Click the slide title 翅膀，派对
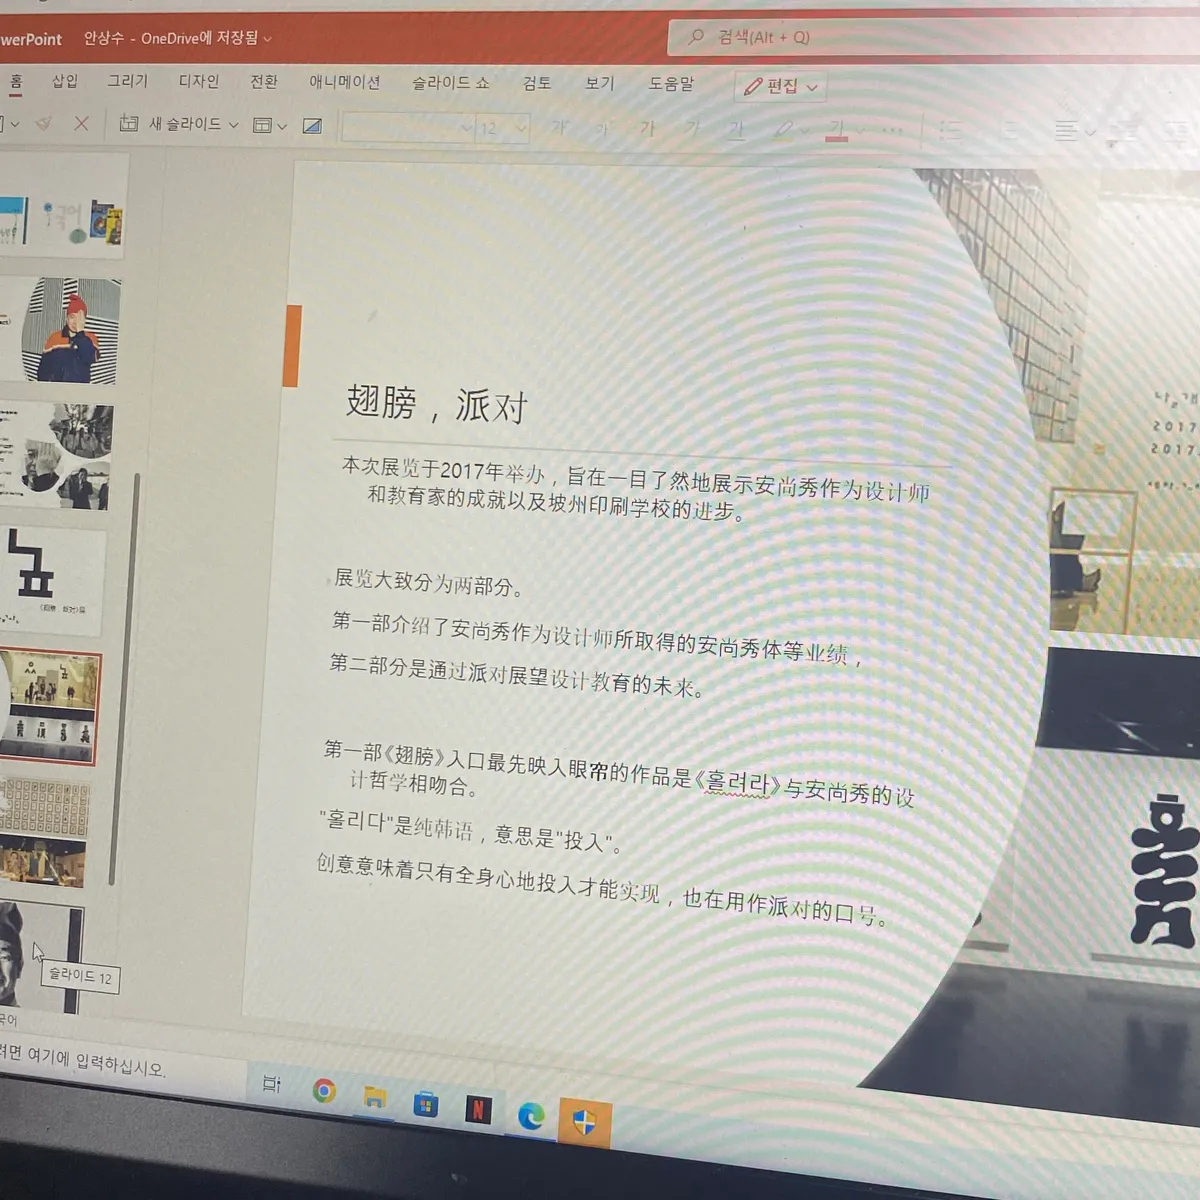 436,403
